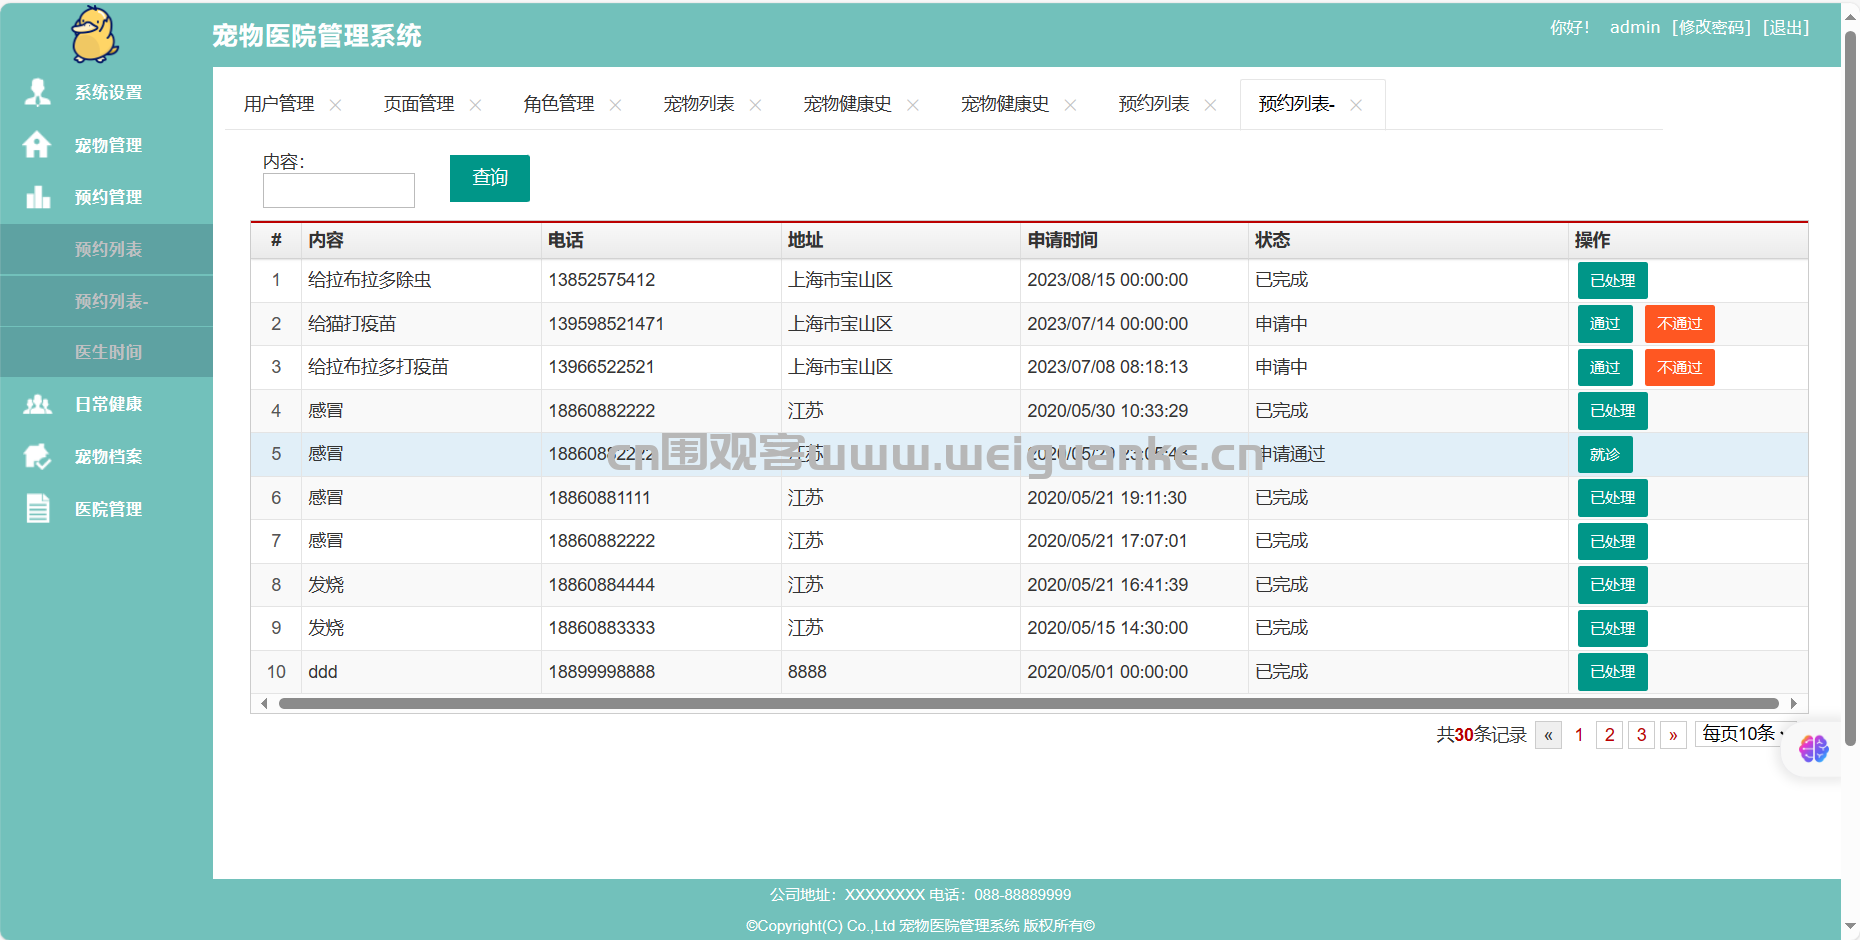Close the 角色管理 tab
This screenshot has height=940, width=1860.
click(615, 105)
